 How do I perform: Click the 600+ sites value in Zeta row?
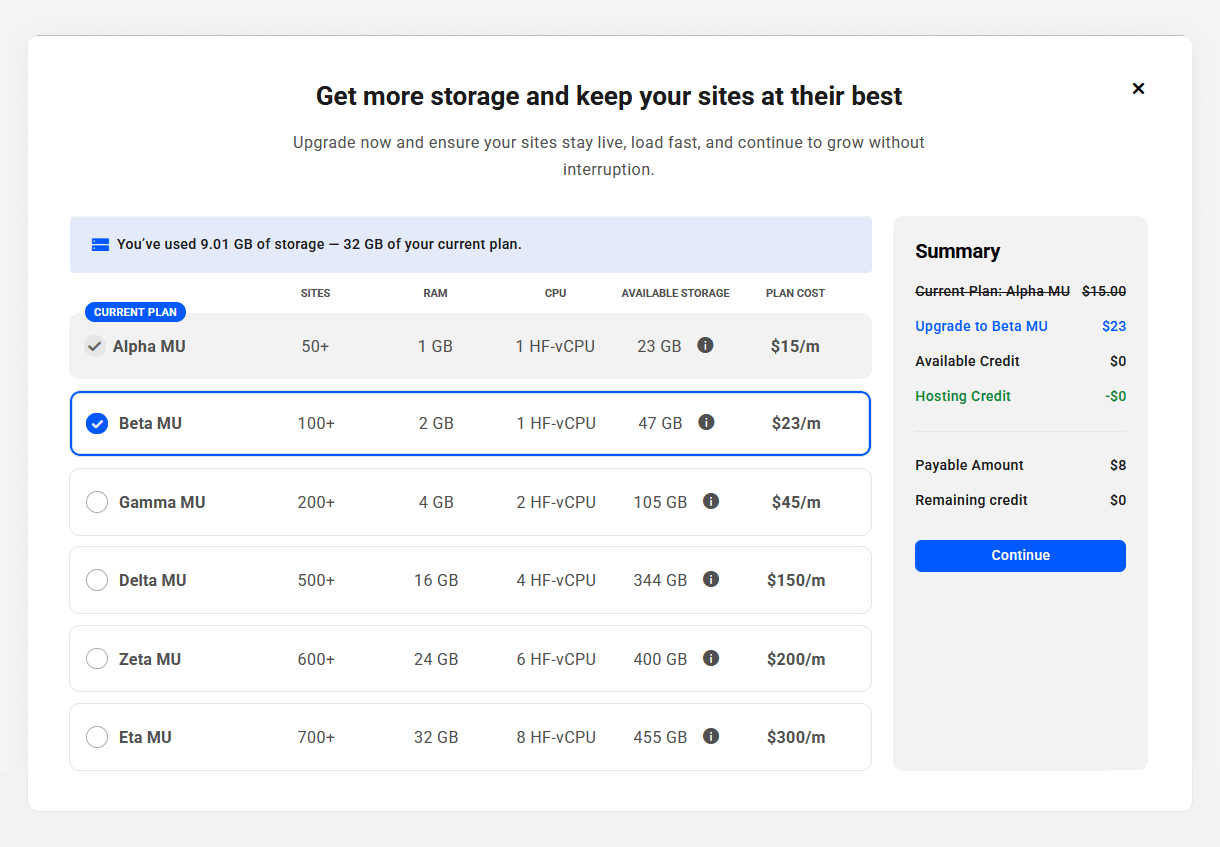(316, 659)
